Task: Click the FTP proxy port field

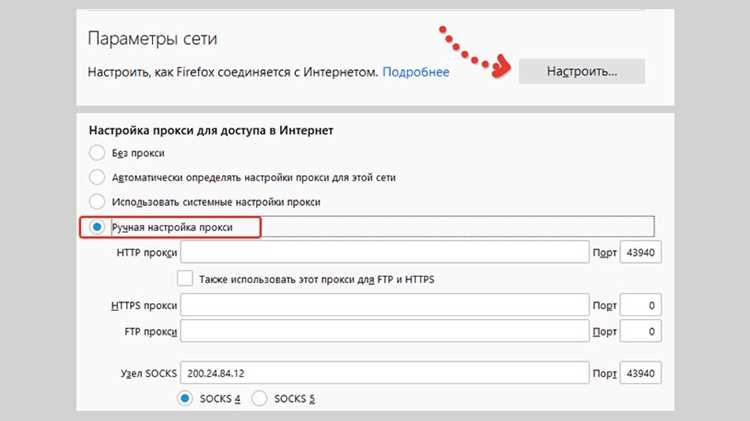Action: pyautogui.click(x=640, y=331)
